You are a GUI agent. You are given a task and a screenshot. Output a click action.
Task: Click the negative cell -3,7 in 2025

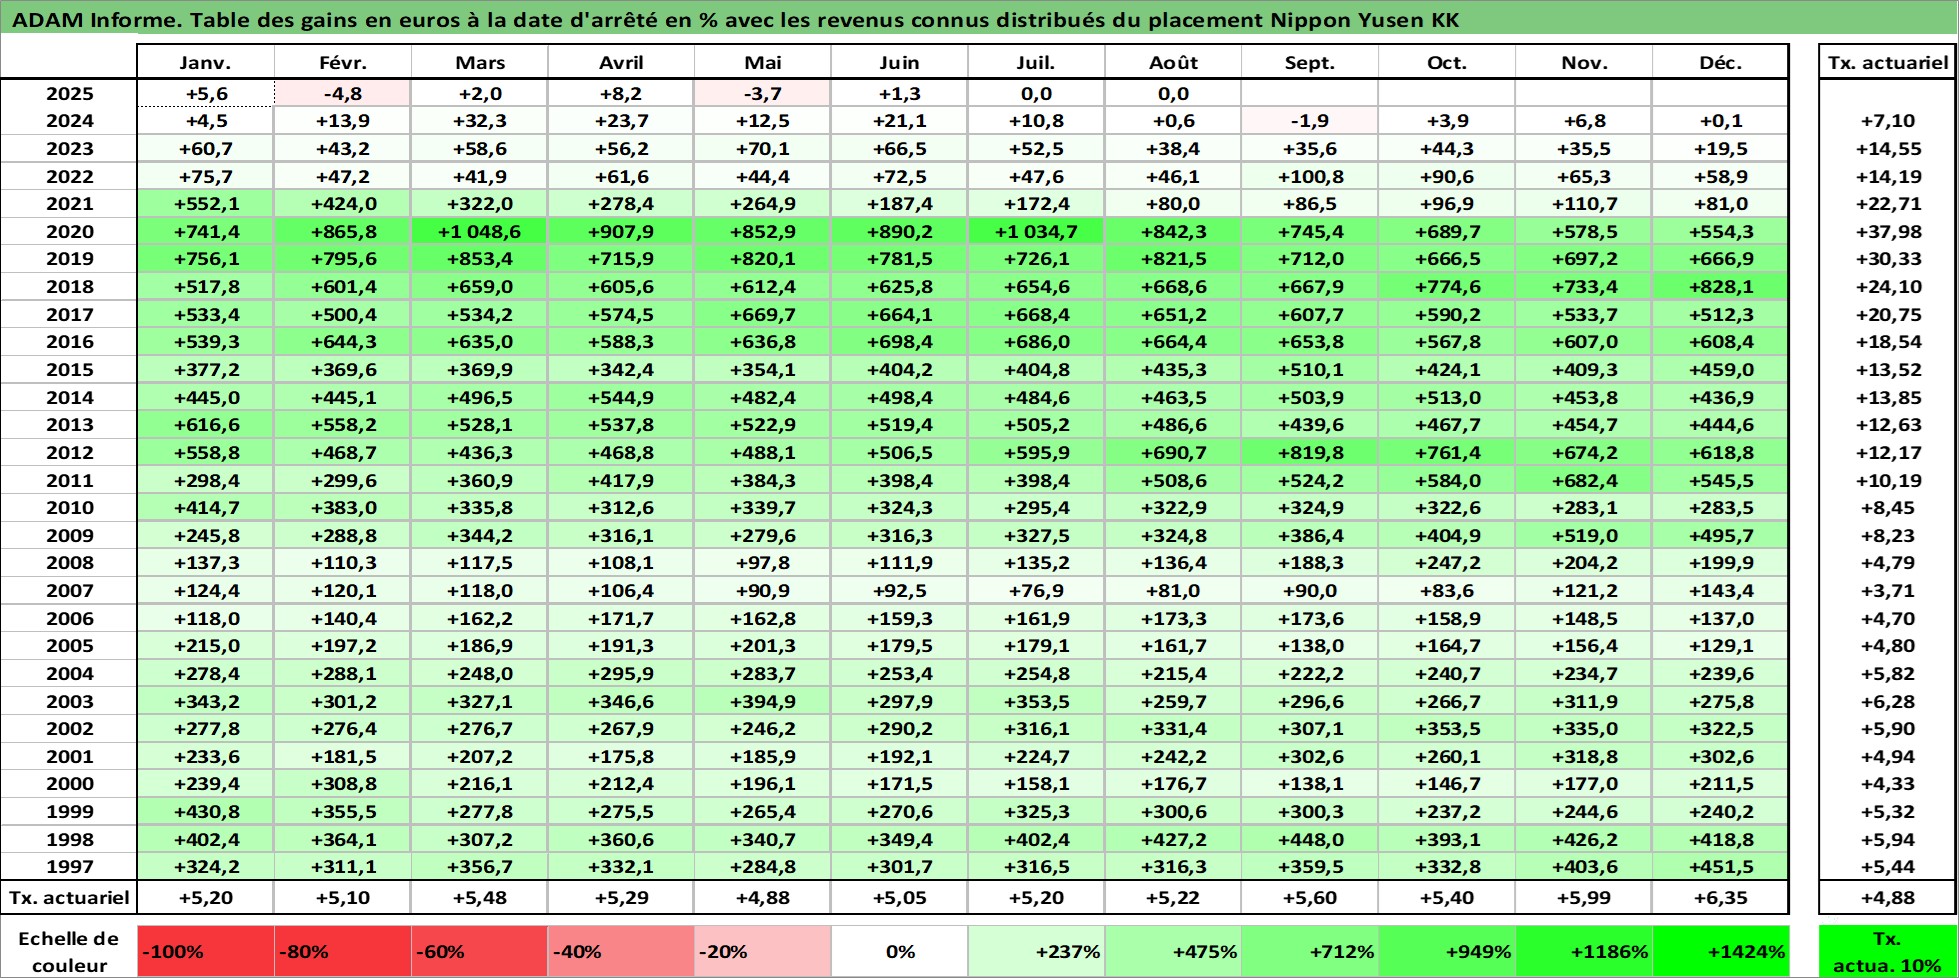762,93
